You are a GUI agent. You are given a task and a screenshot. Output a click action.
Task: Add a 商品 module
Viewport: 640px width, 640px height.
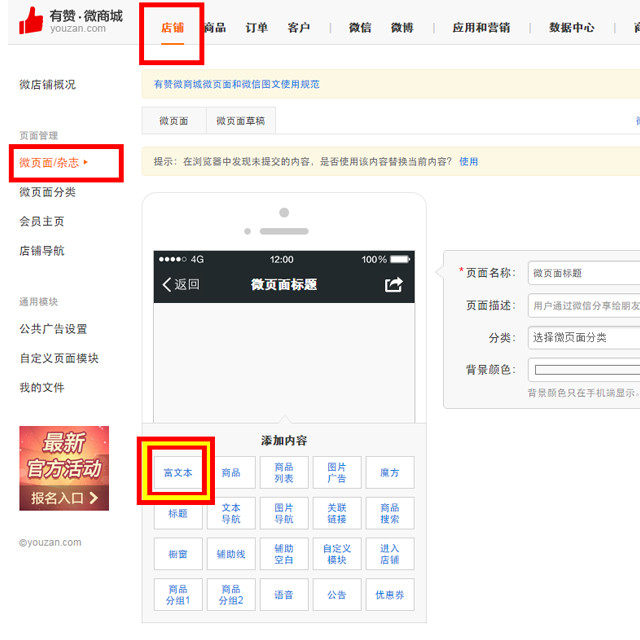coord(231,473)
